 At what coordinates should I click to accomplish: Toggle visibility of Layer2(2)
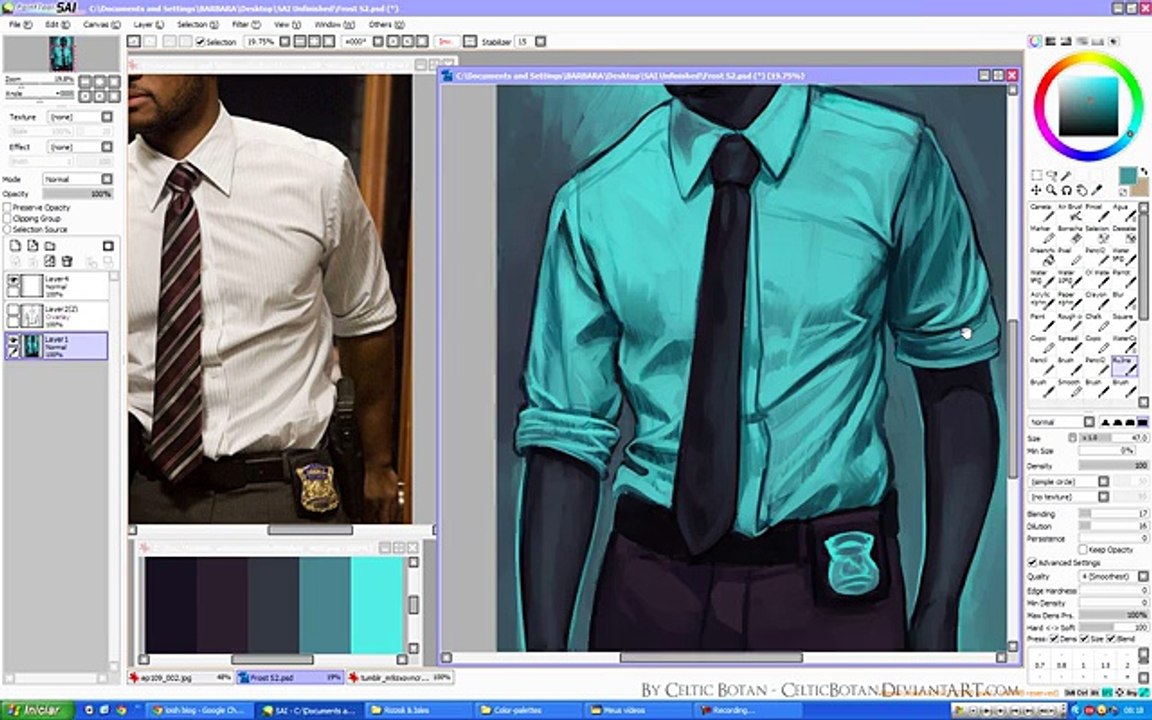(x=12, y=310)
